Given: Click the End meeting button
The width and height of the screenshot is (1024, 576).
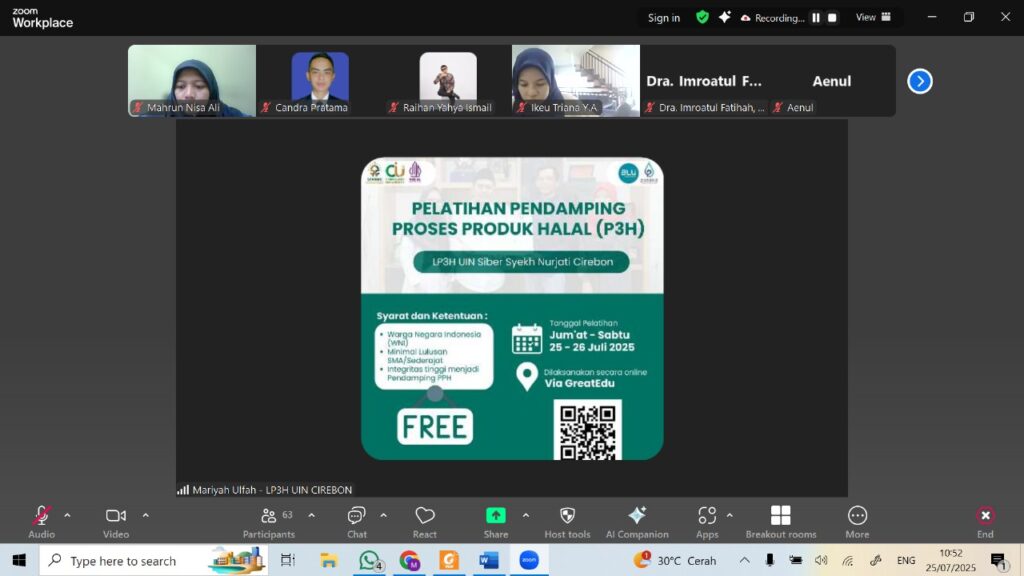Looking at the screenshot, I should point(985,521).
